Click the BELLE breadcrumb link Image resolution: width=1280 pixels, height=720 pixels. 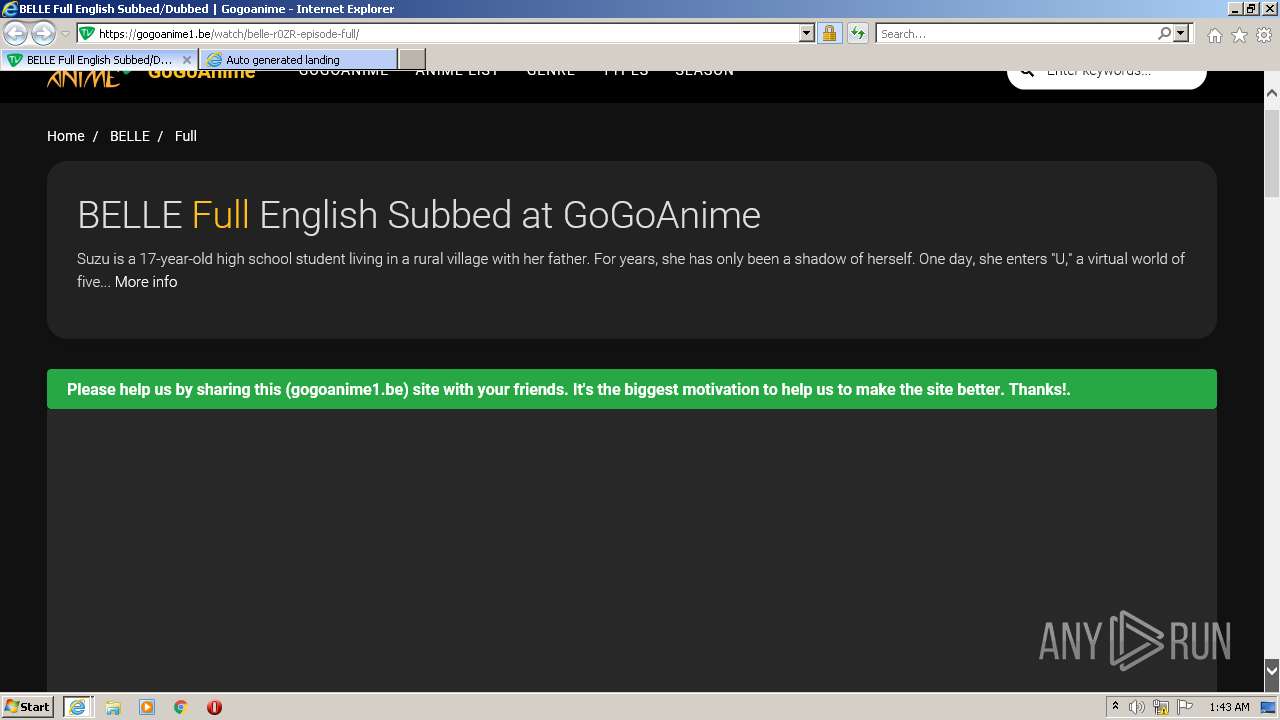pyautogui.click(x=130, y=136)
